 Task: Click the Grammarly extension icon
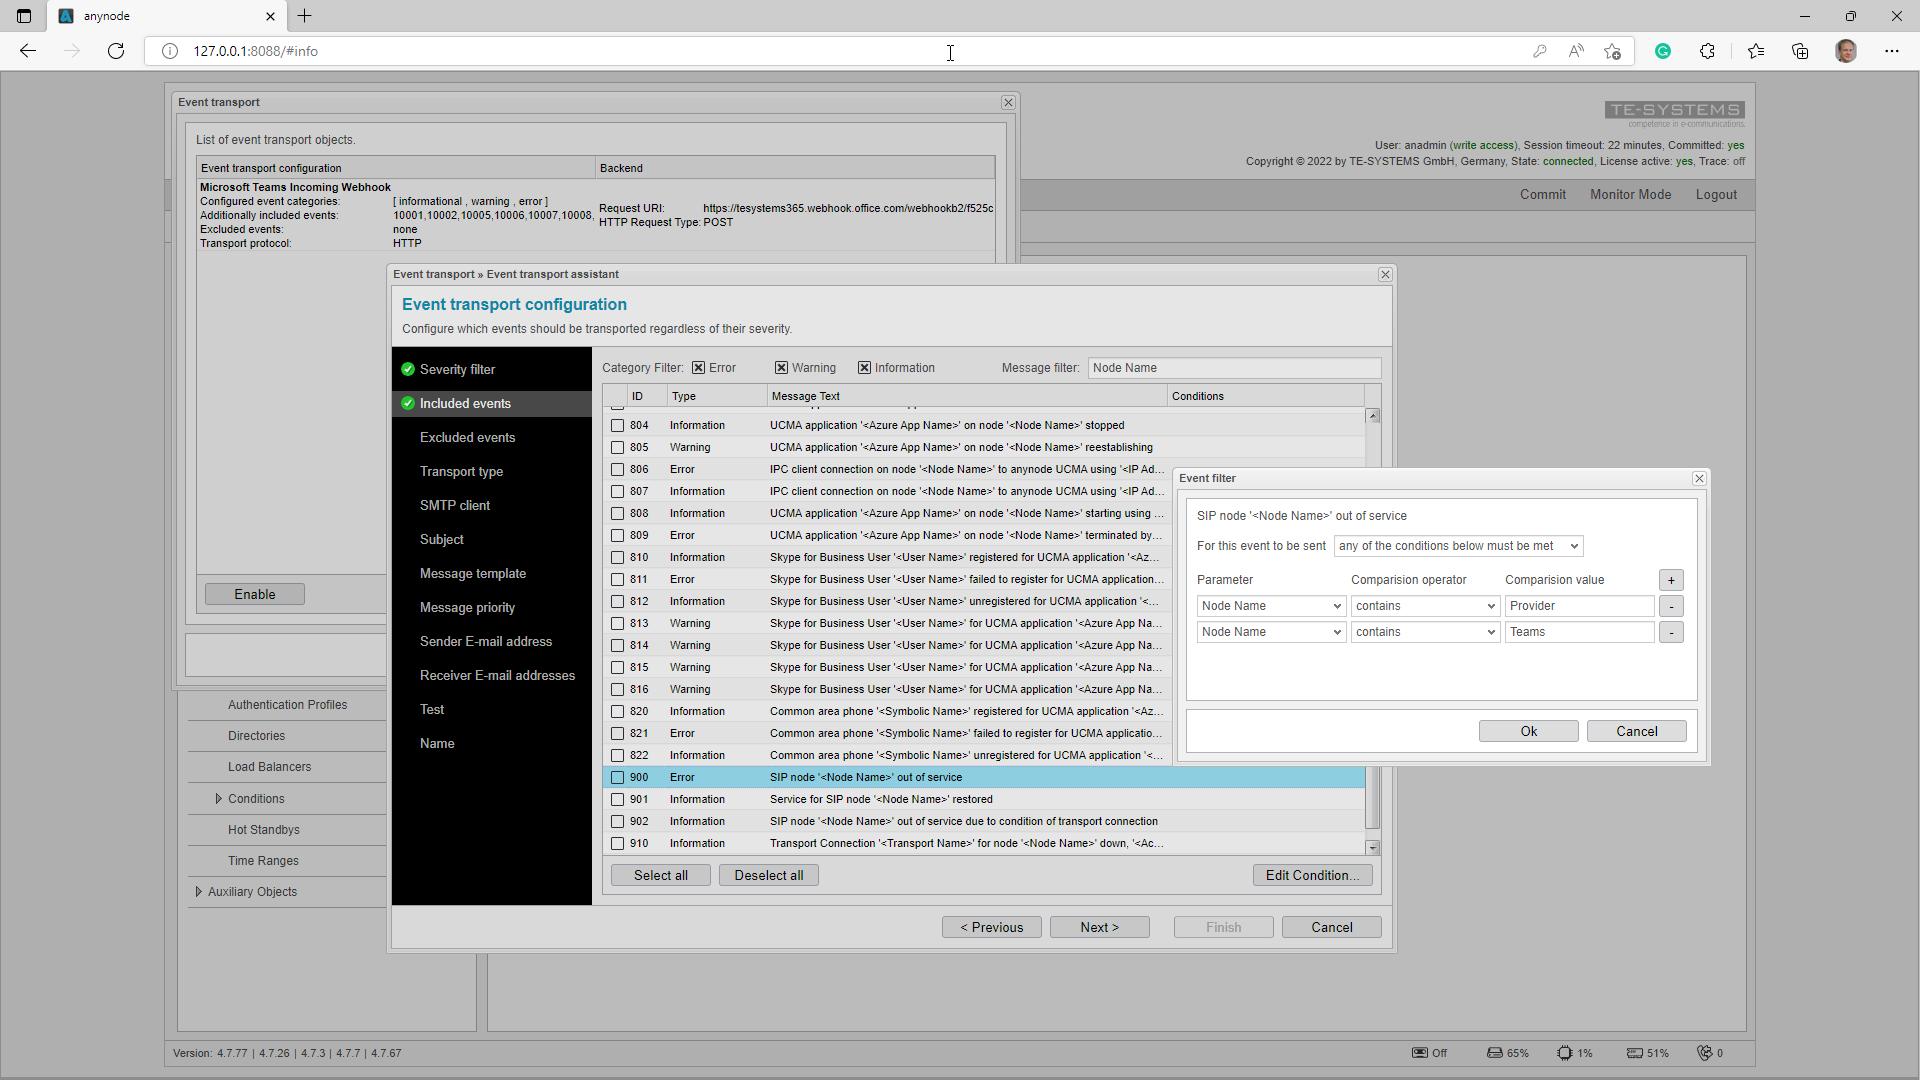[1663, 51]
